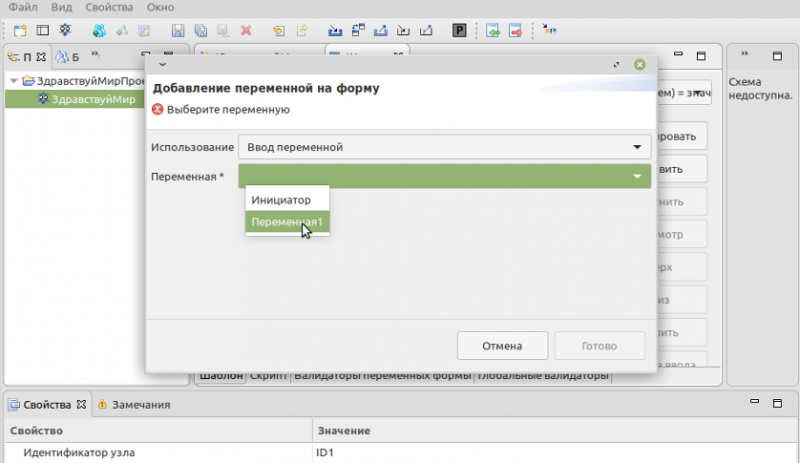This screenshot has height=463, width=800.
Task: Collapse the ЗдравствуйМирПрое project tree node
Action: 14,81
